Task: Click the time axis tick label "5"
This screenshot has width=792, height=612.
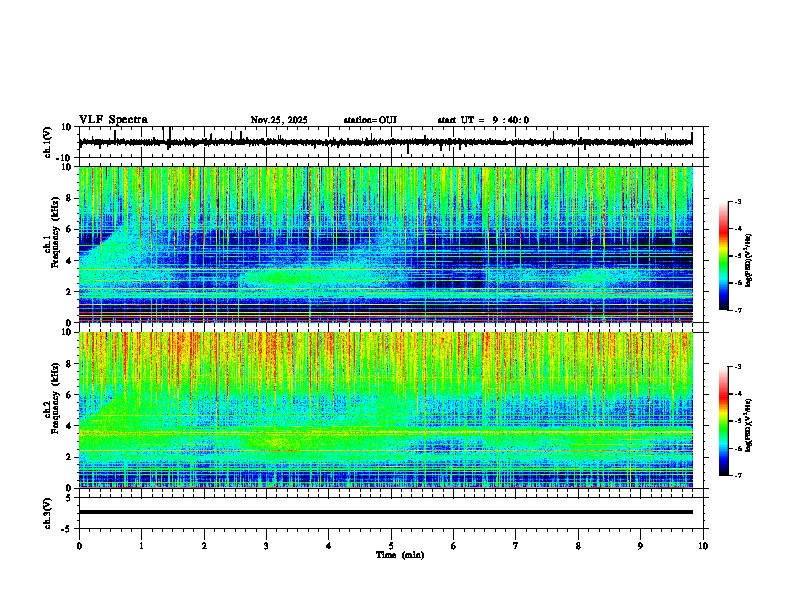Action: point(391,546)
